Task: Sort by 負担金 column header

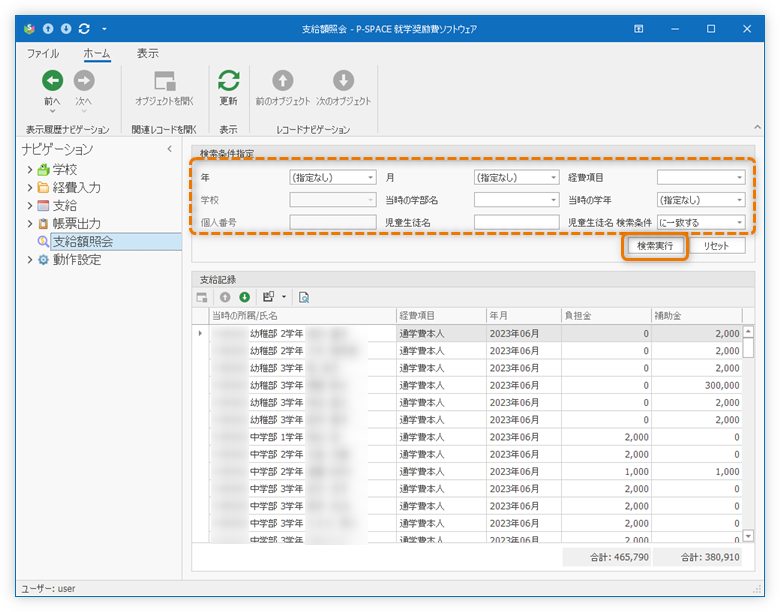Action: [606, 316]
